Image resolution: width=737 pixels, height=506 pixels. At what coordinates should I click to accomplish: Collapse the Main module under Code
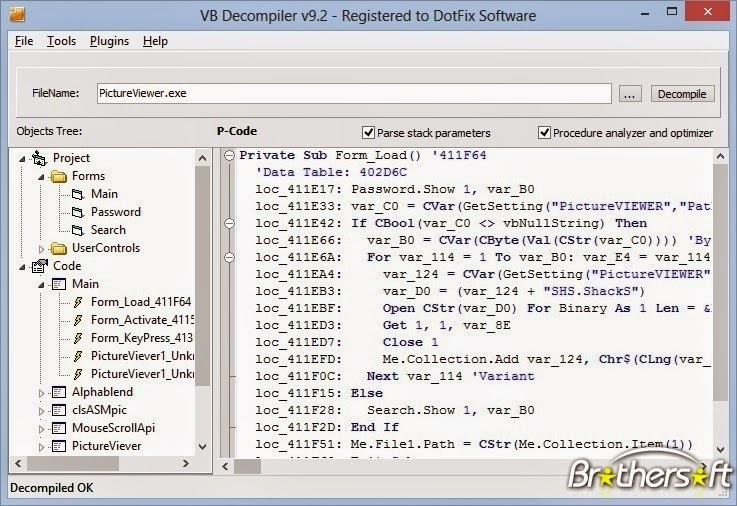41,285
